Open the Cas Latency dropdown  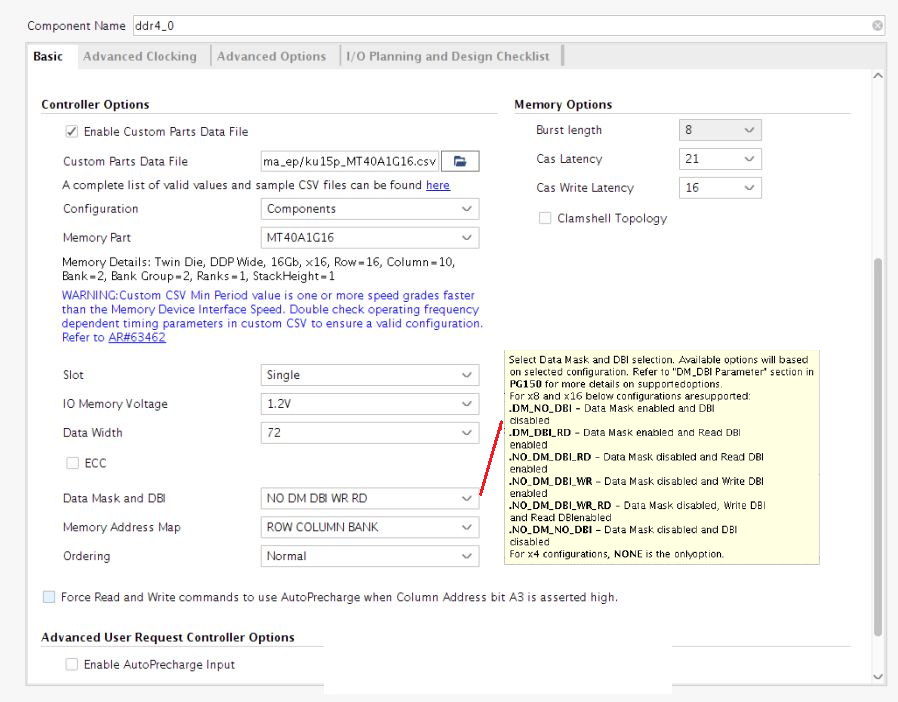[720, 159]
